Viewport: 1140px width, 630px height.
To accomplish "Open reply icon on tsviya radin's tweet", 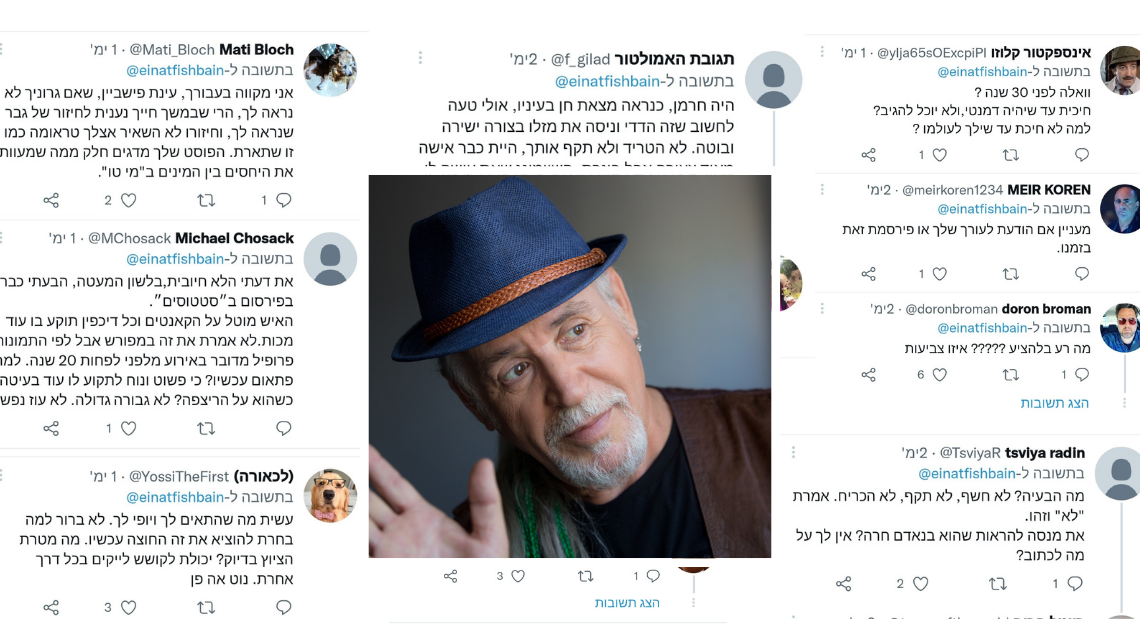I will click(x=1075, y=583).
